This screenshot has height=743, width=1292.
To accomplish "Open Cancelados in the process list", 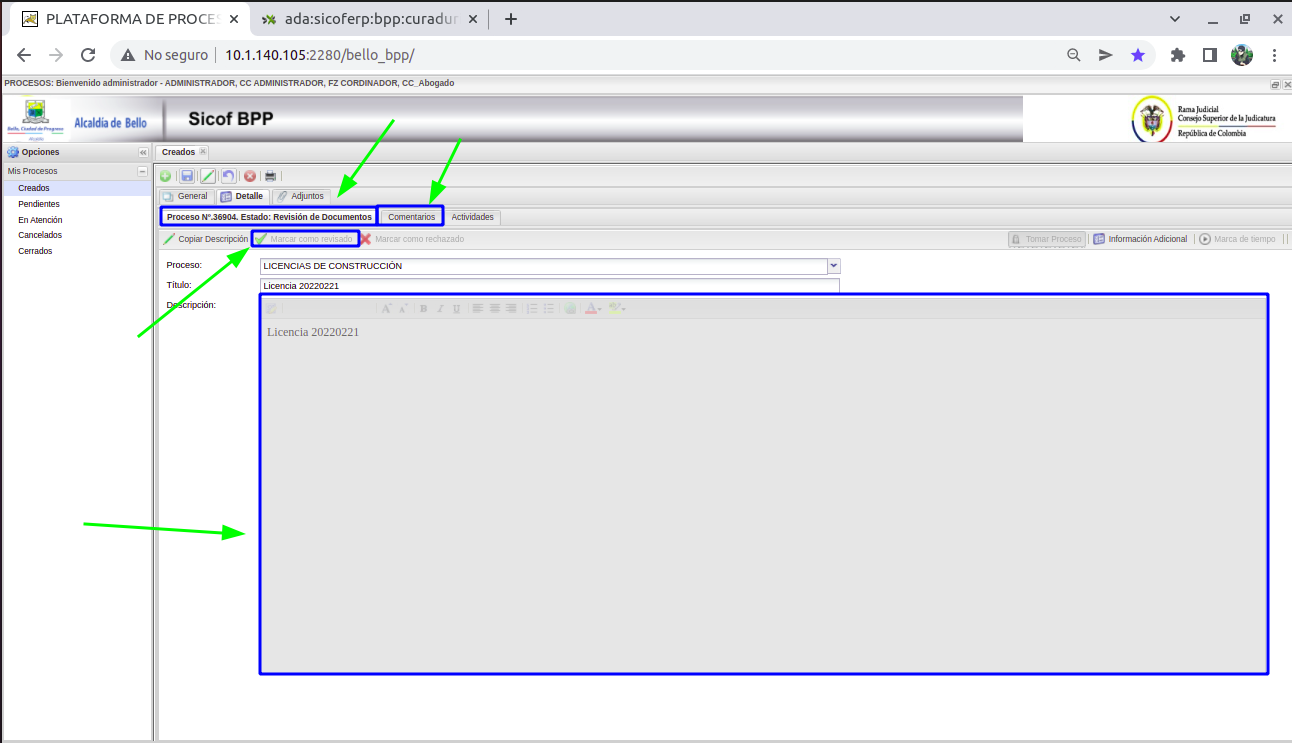I will click(x=40, y=235).
